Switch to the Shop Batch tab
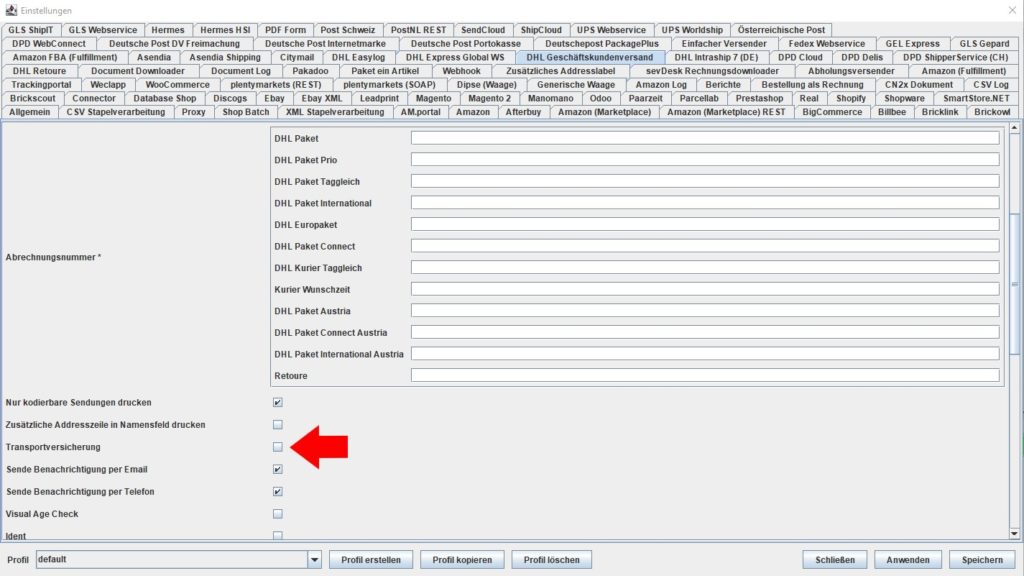 (246, 112)
